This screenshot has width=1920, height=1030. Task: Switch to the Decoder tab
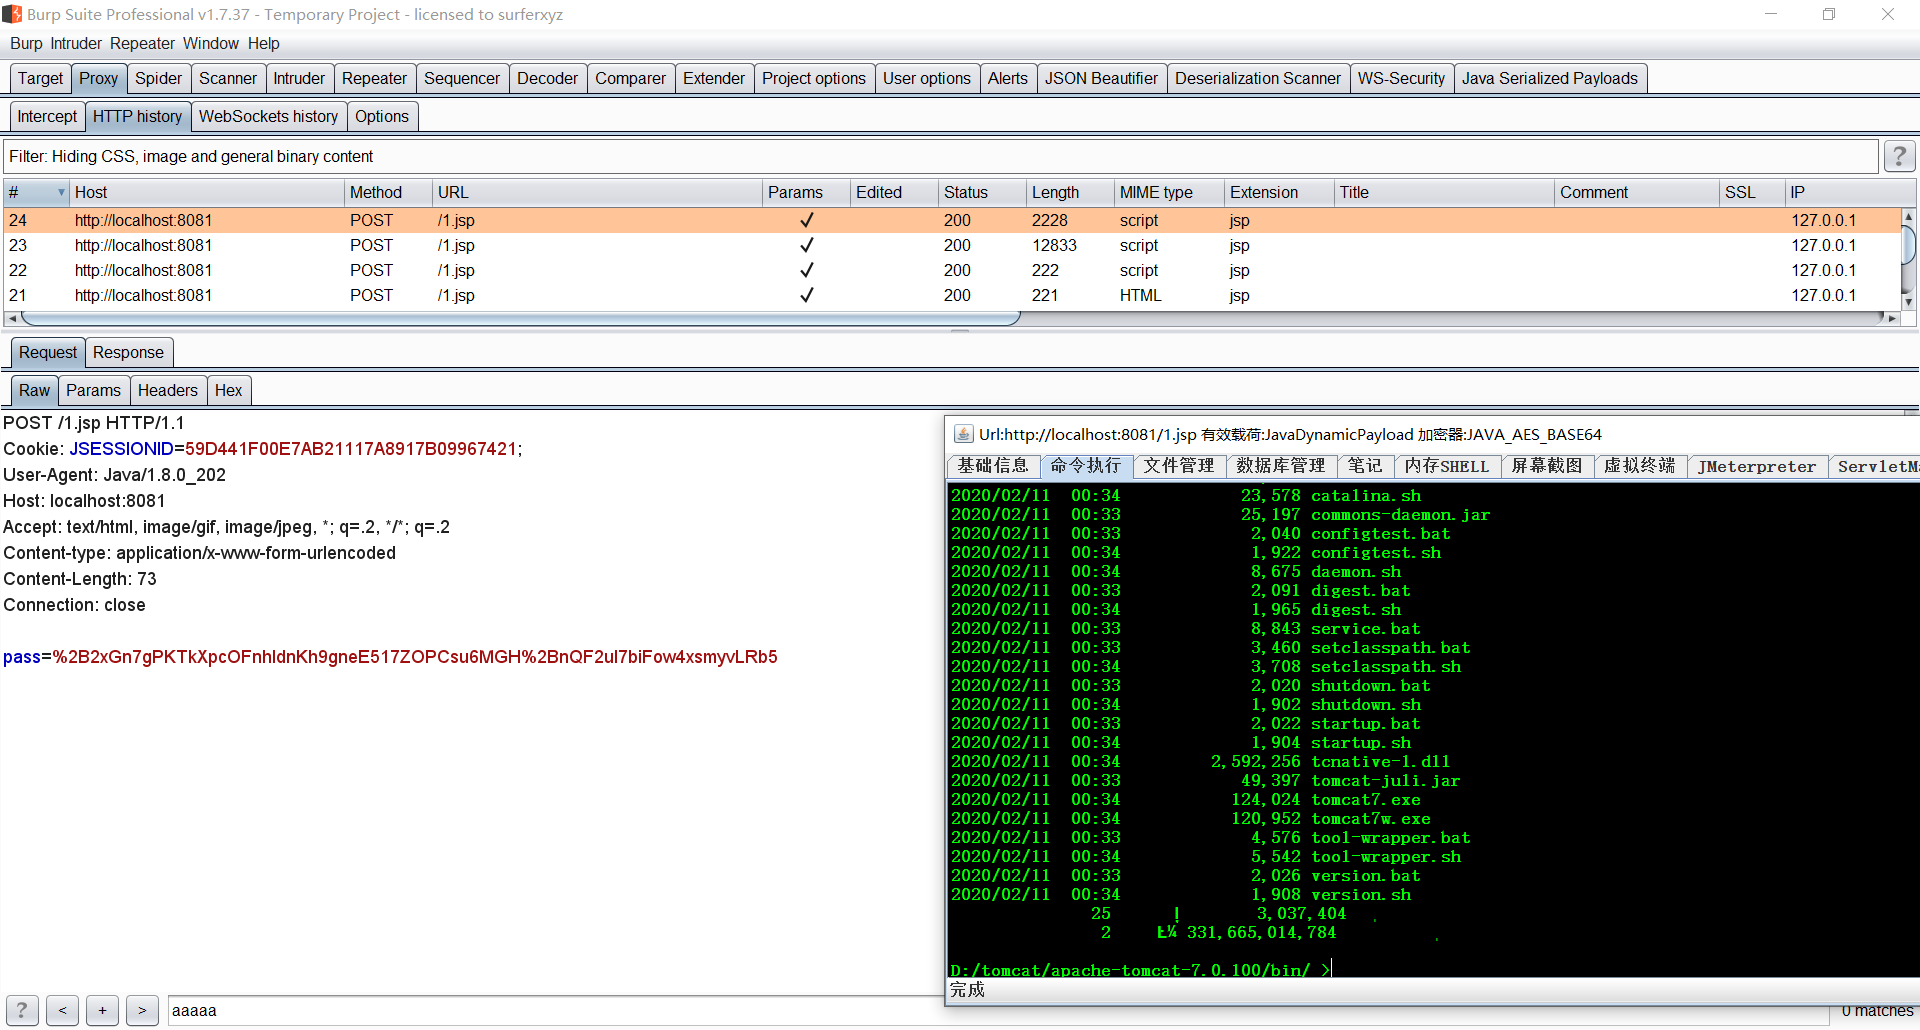[x=547, y=78]
